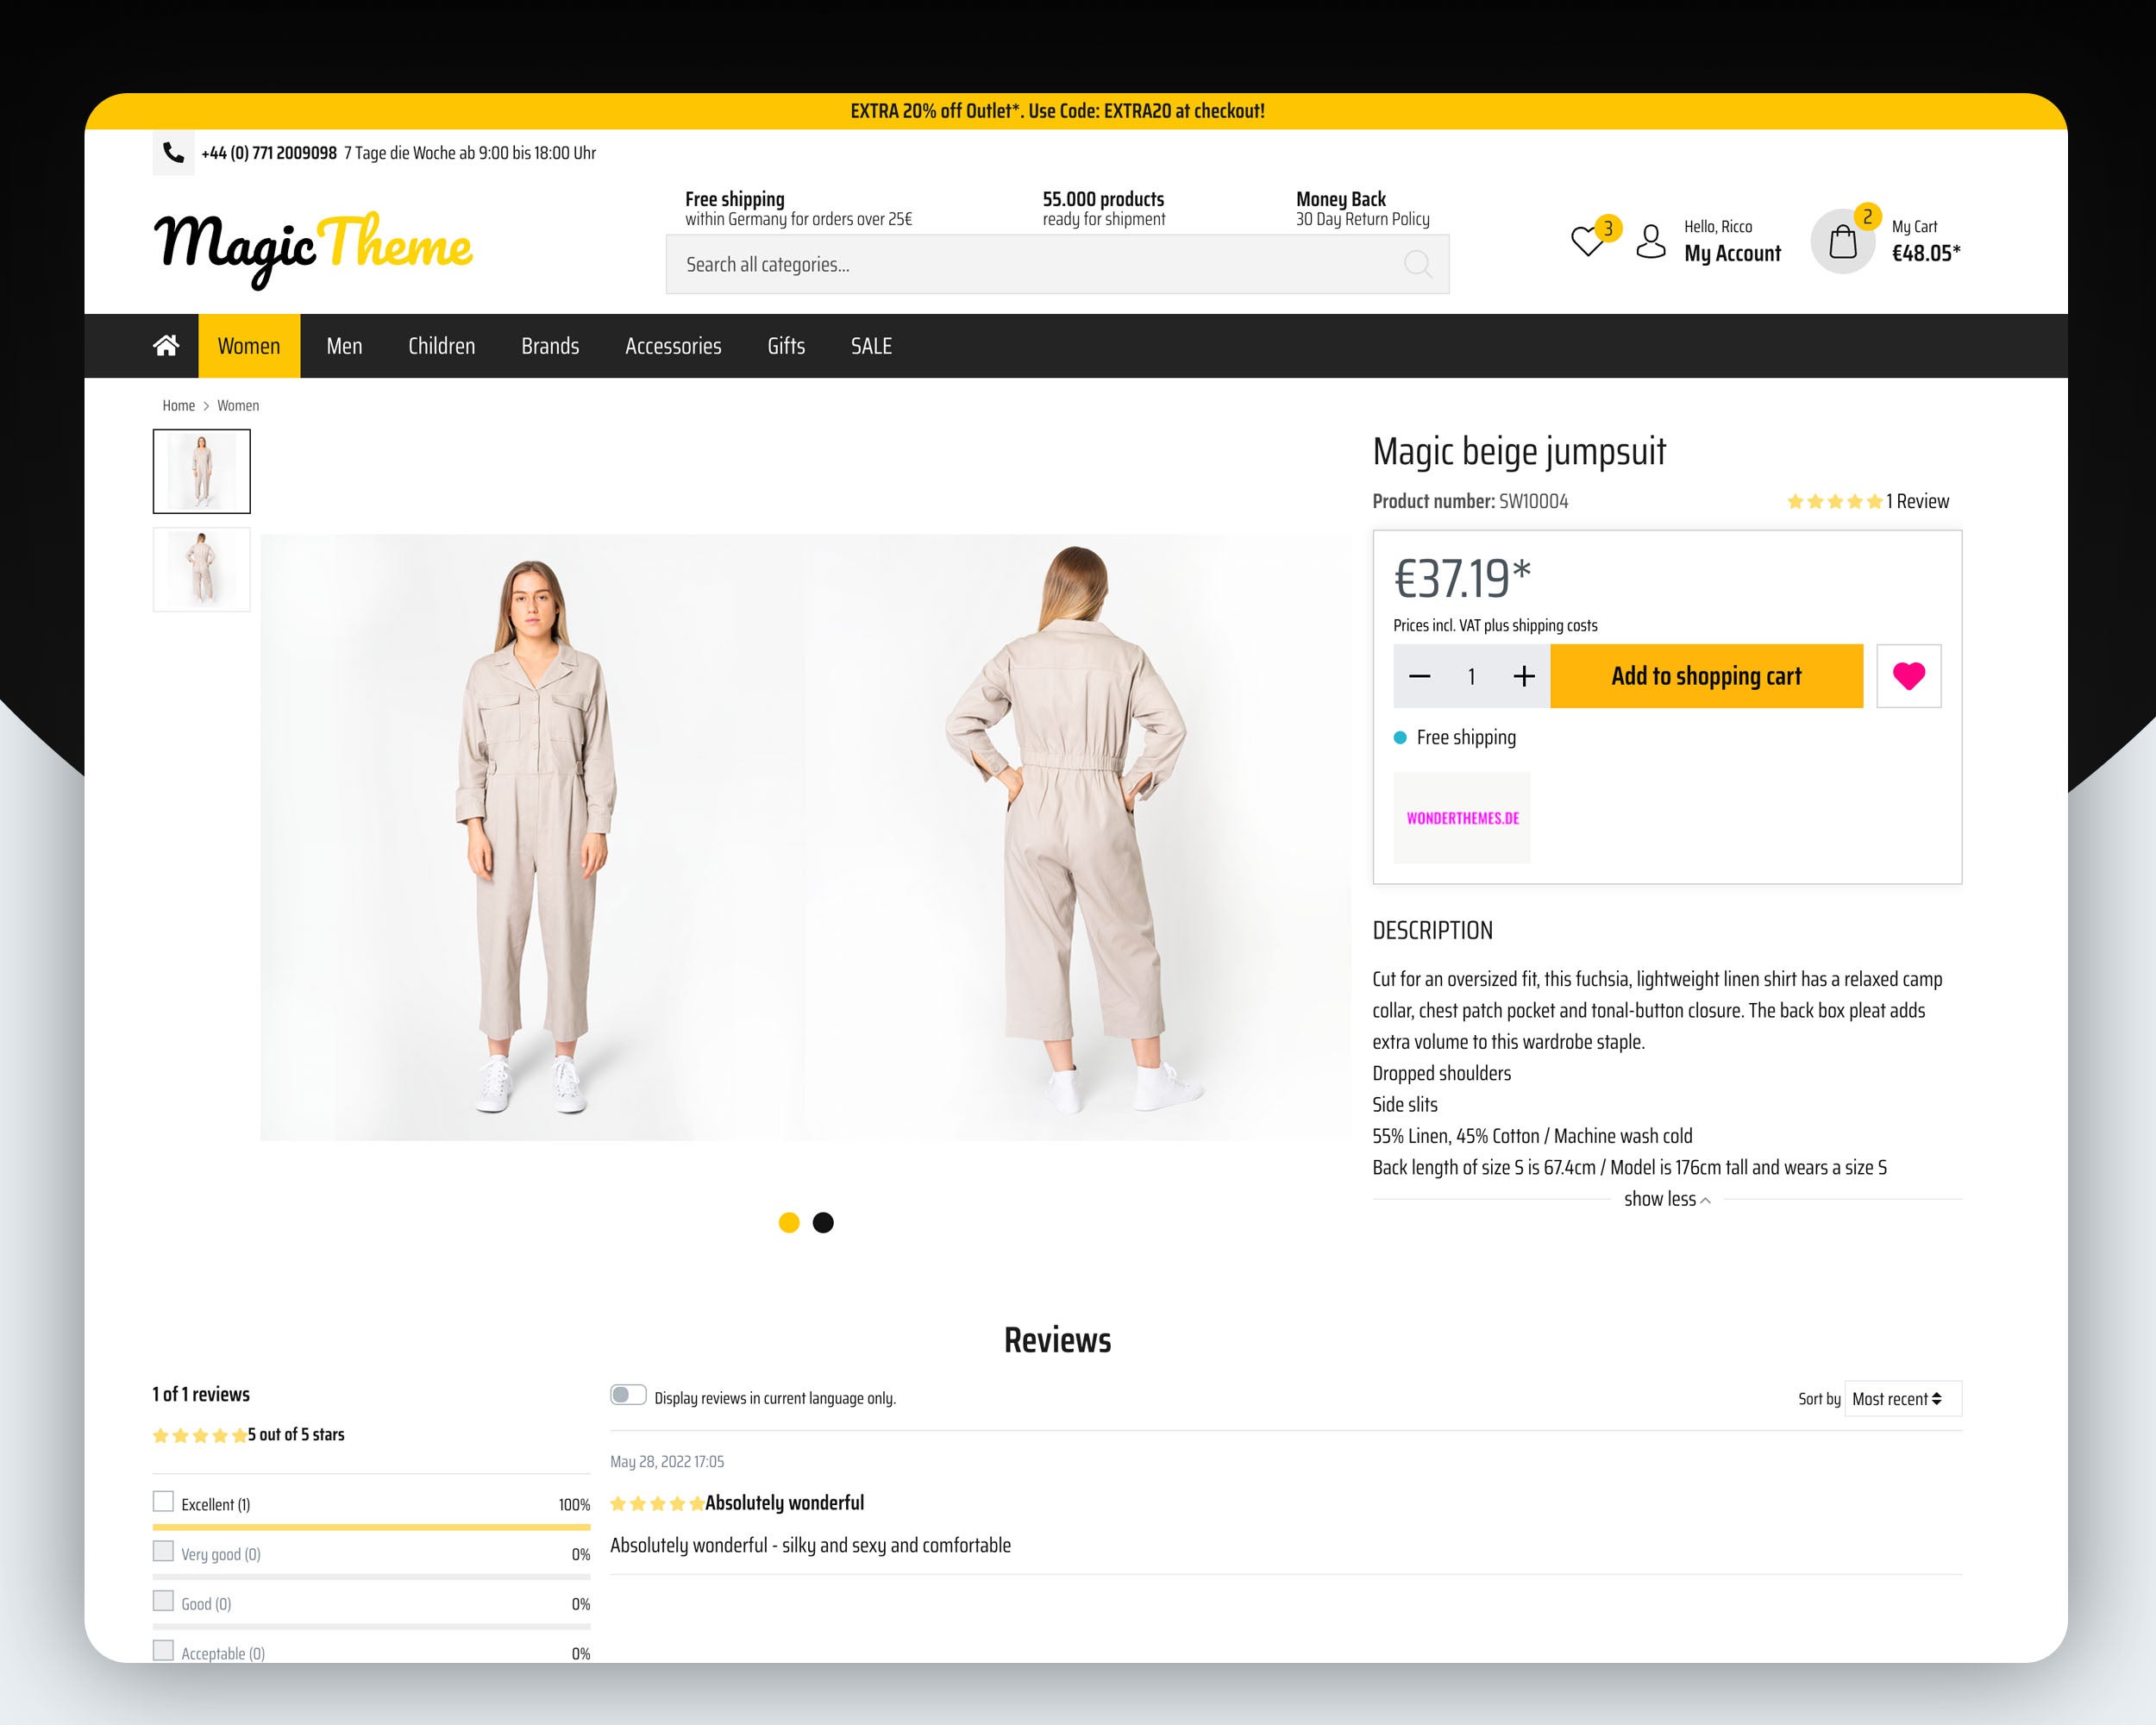Tick the Very good (0) checkbox
2156x1725 pixels.
tap(163, 1551)
